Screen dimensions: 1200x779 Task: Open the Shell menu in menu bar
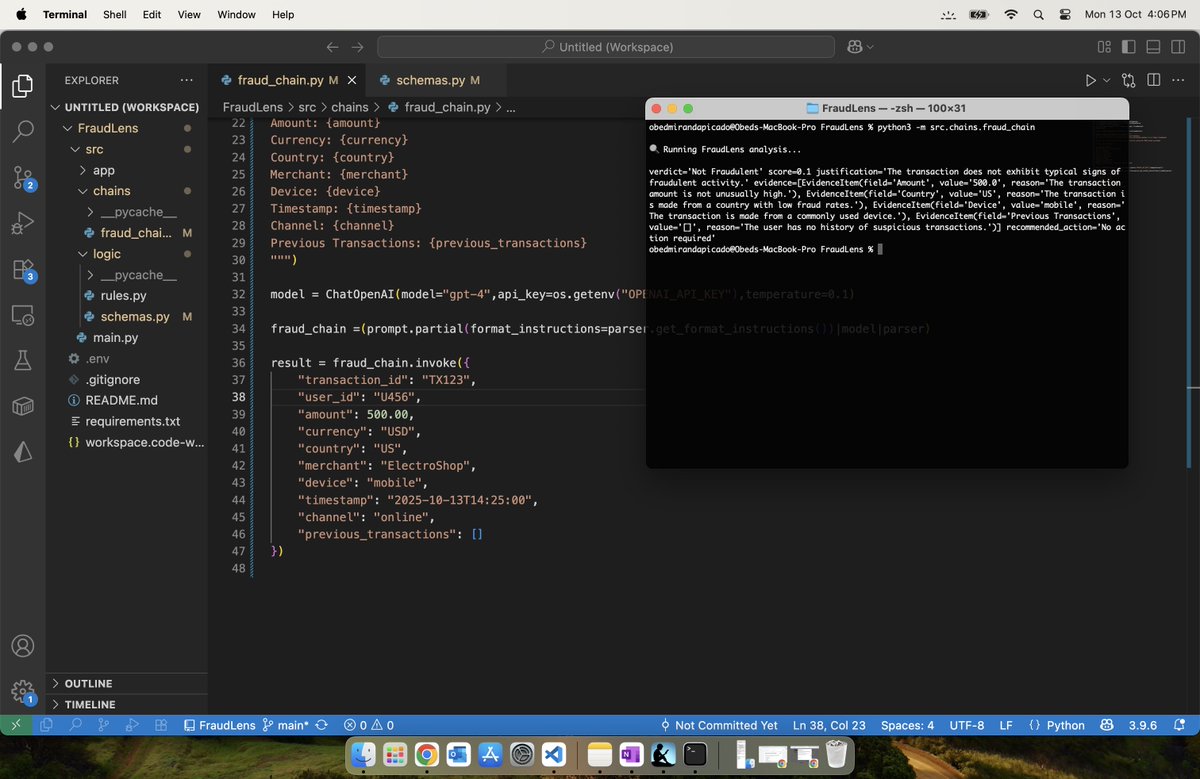click(114, 14)
